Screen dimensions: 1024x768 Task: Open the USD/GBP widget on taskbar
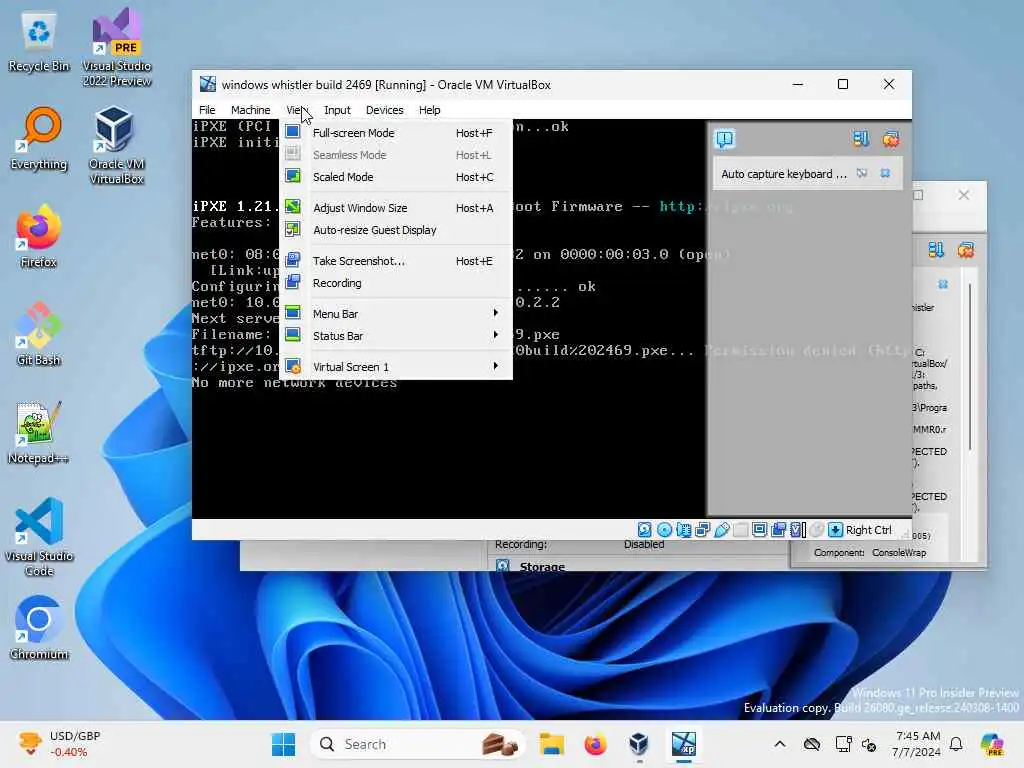pos(59,744)
